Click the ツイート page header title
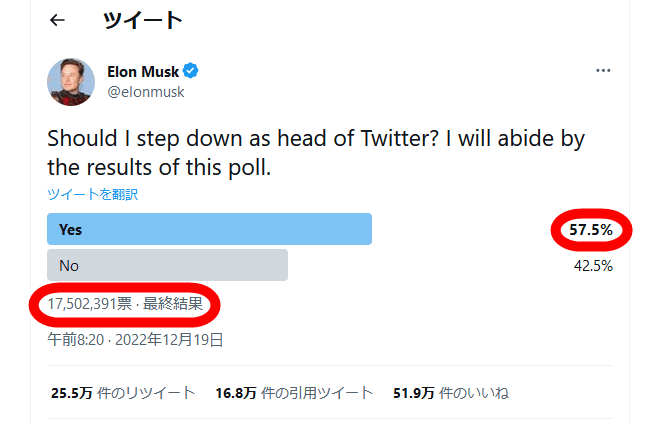The image size is (651, 424). (x=142, y=20)
